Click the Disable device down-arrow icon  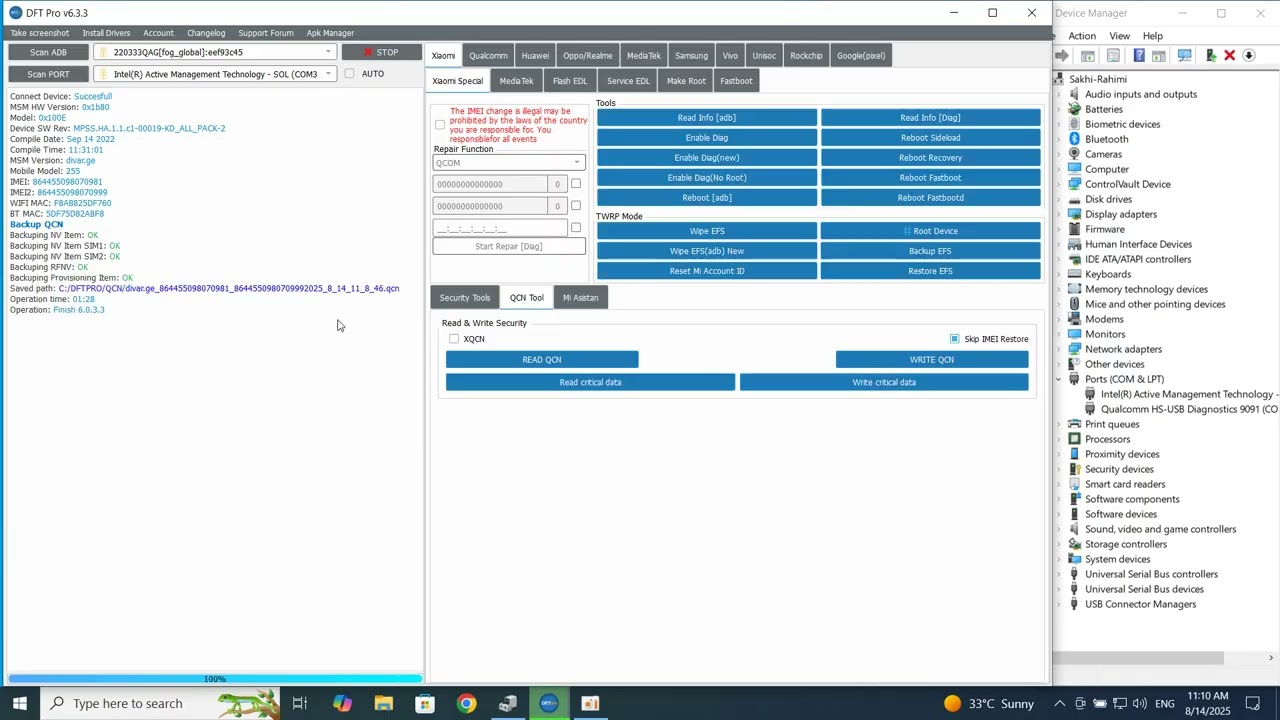pyautogui.click(x=1249, y=56)
